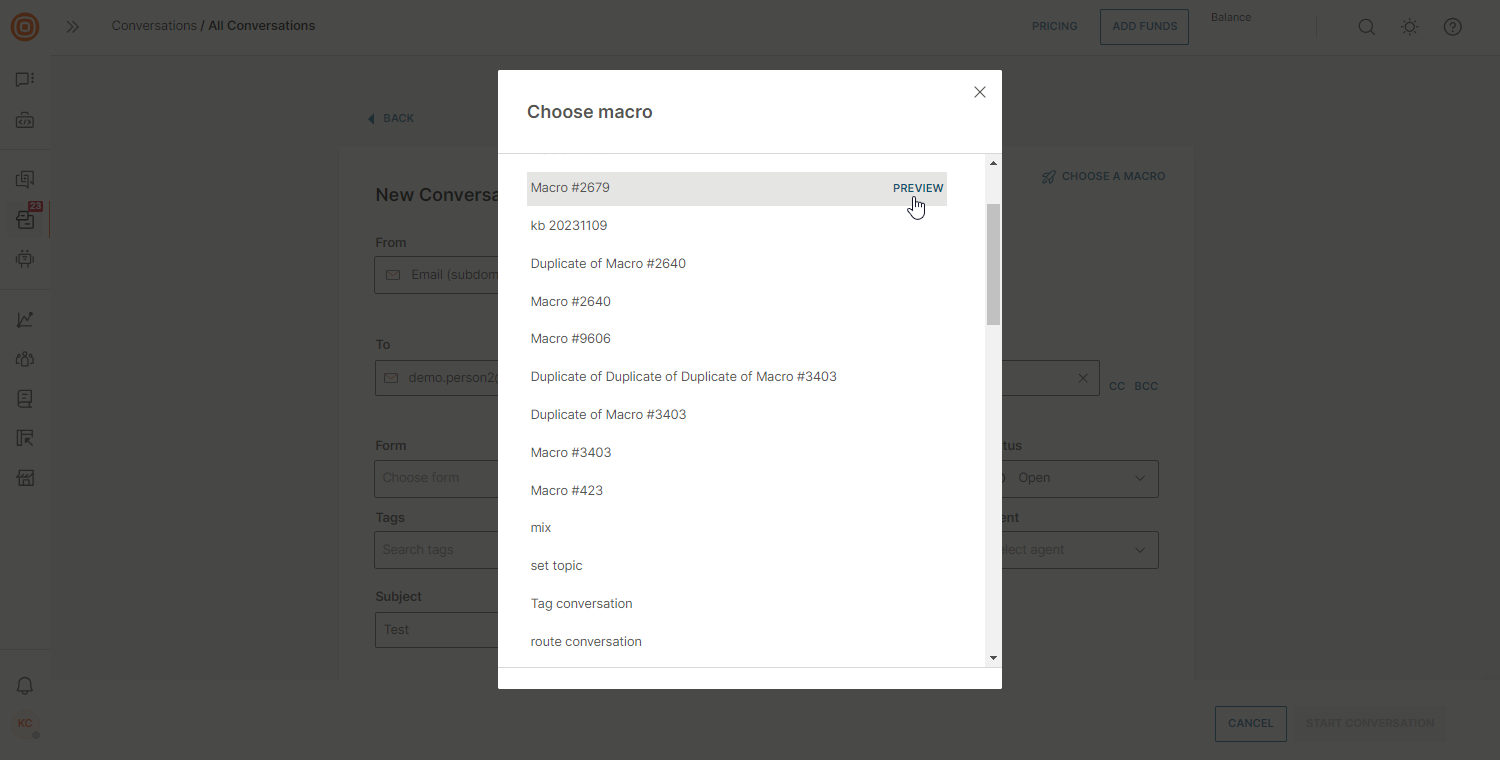Open the catalog book sidebar icon

click(x=25, y=399)
